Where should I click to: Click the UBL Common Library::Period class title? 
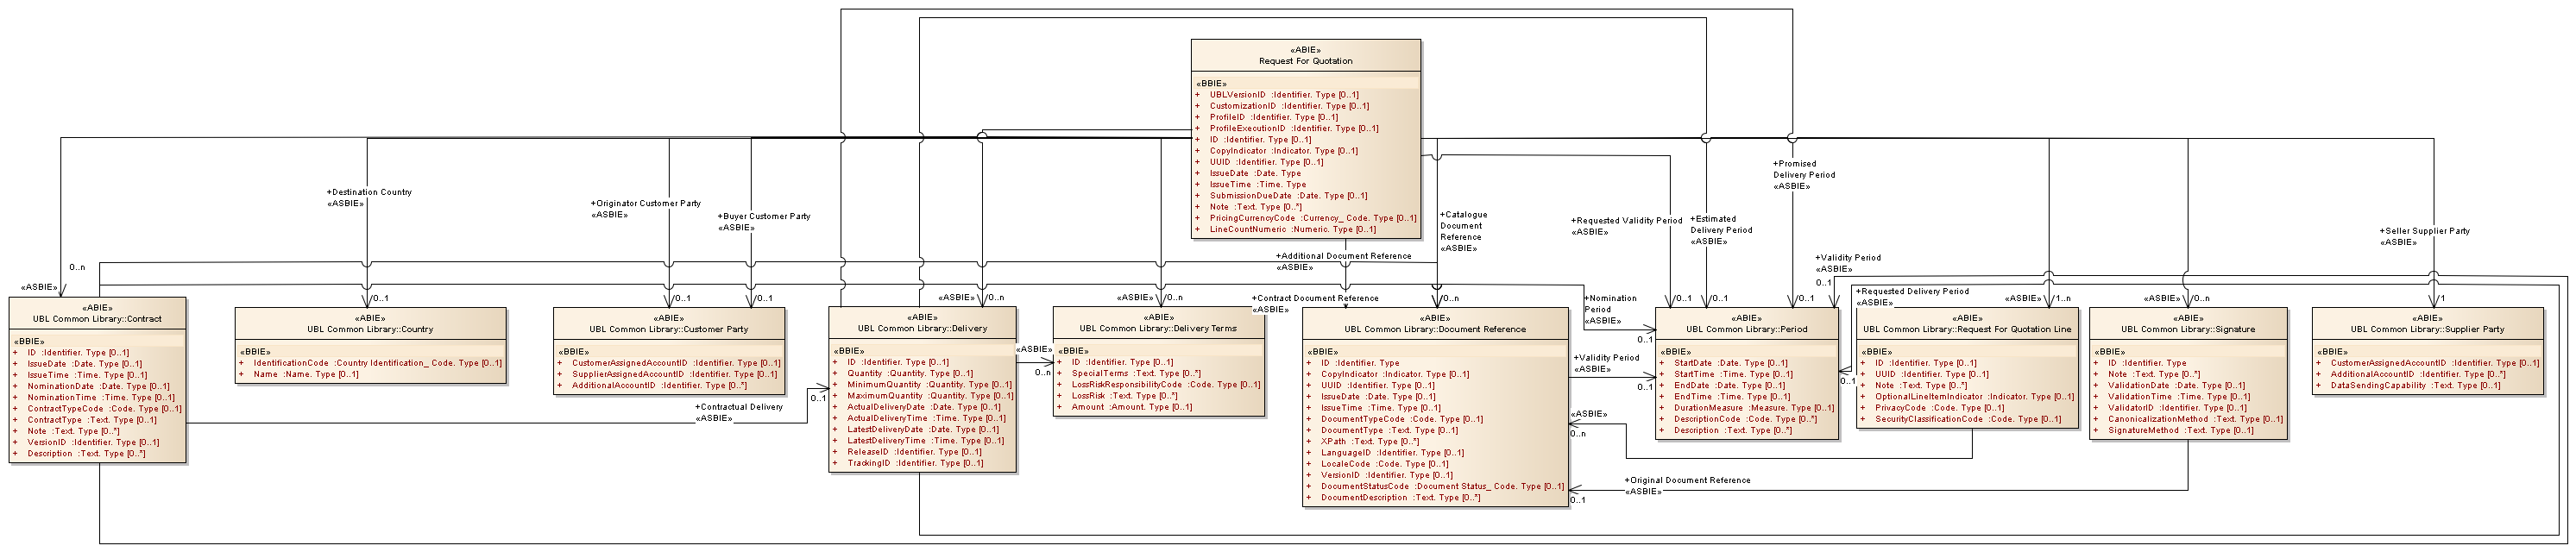point(1745,329)
